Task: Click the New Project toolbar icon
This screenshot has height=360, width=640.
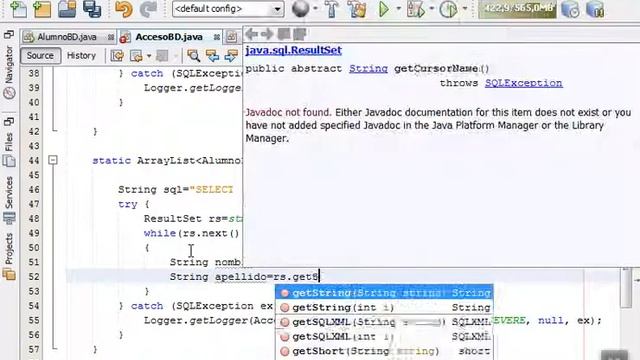Action: click(42, 9)
